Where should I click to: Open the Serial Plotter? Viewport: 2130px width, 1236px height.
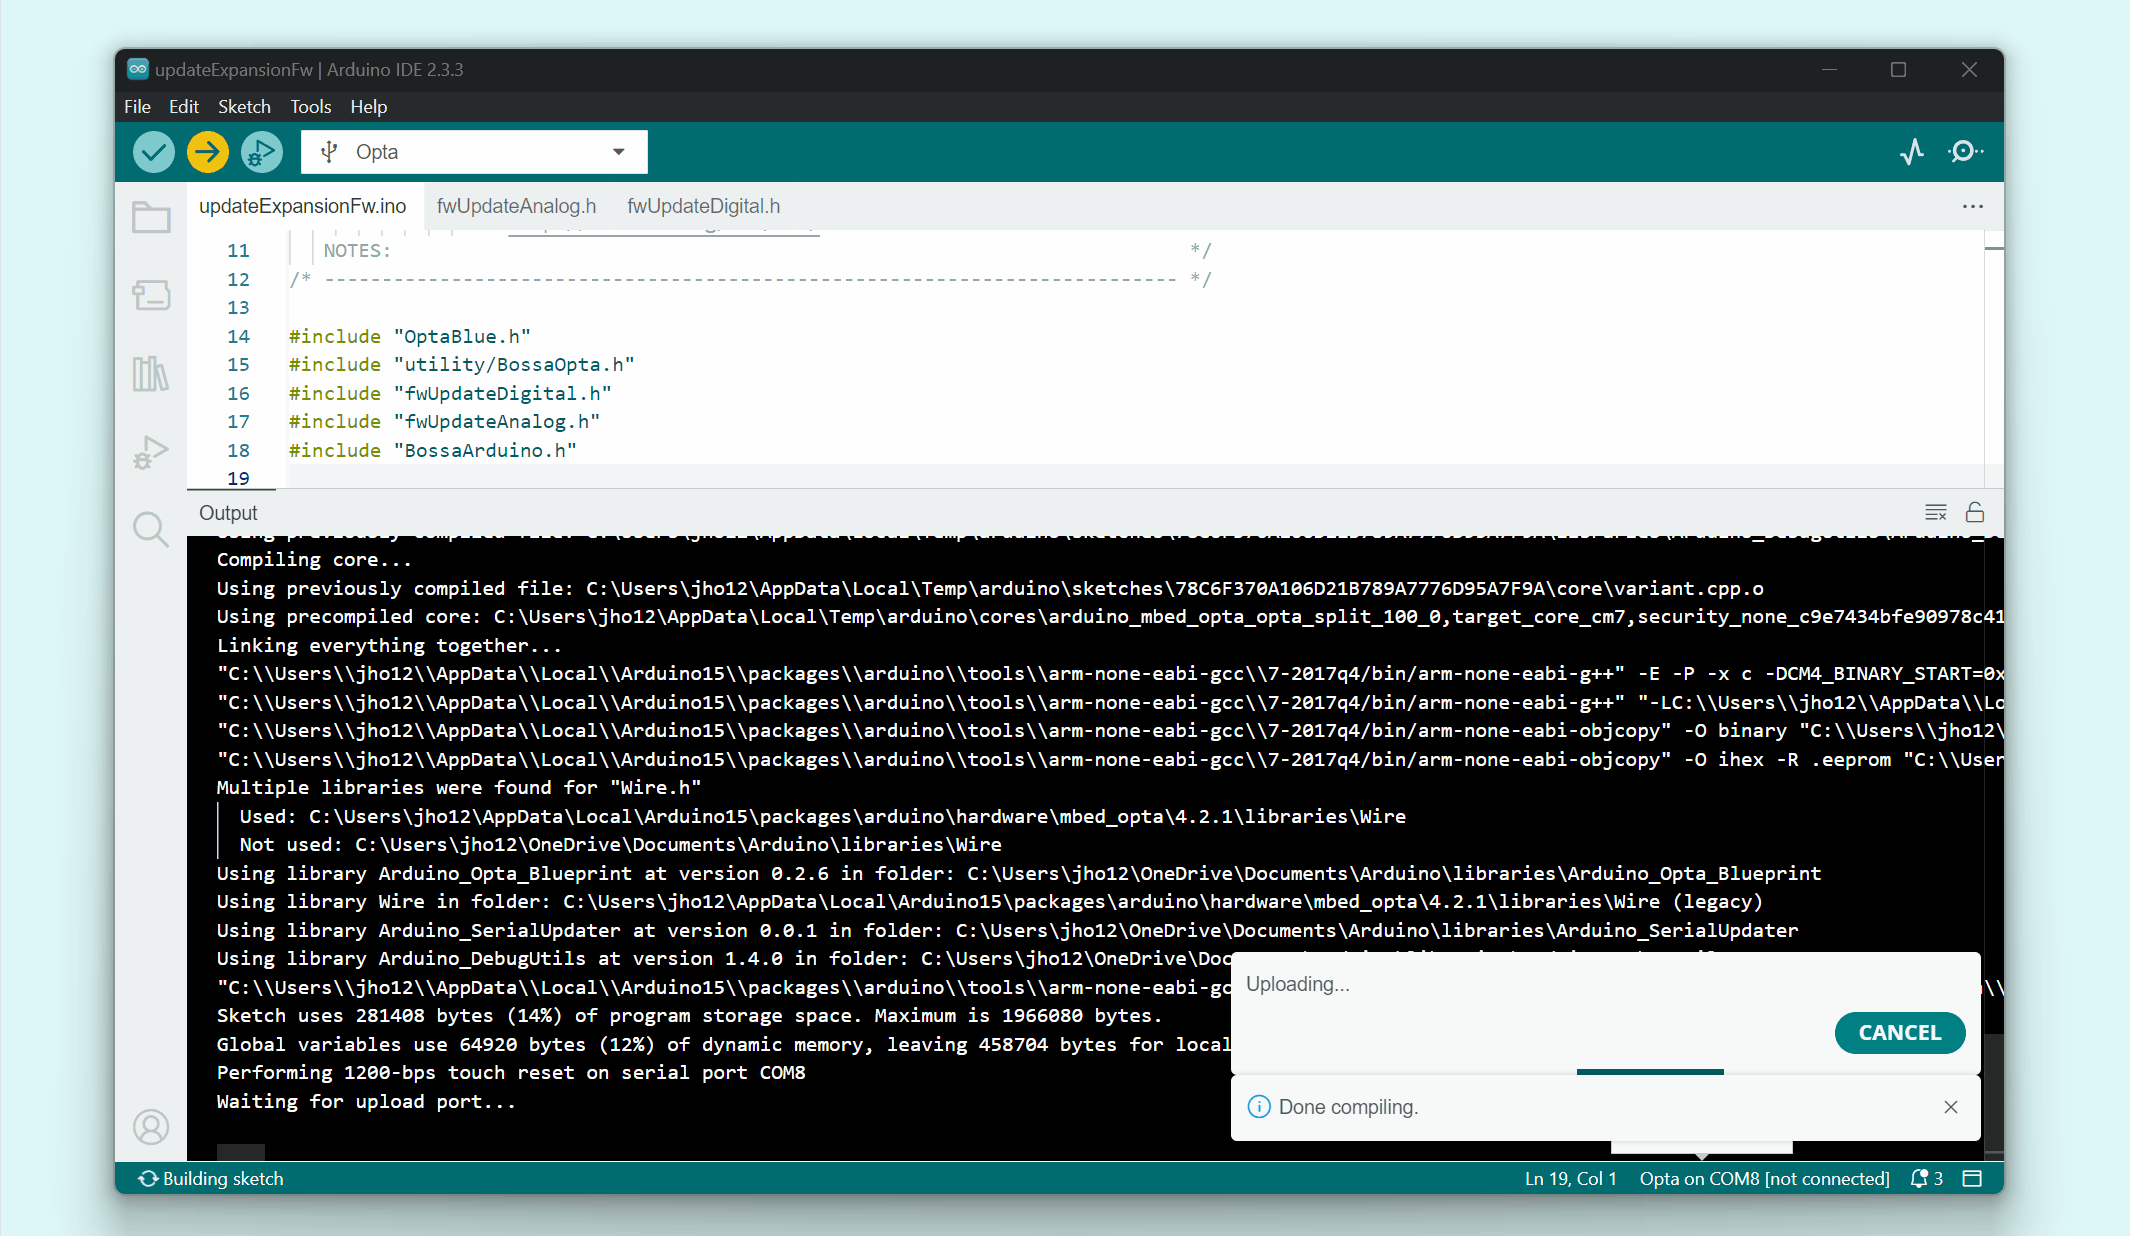pos(1911,152)
